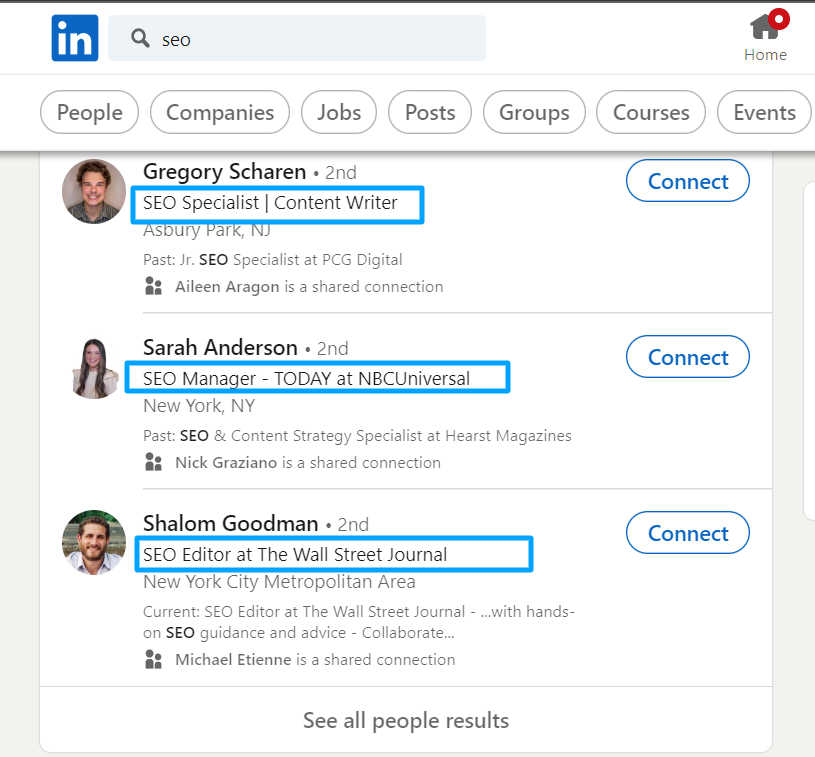Viewport: 815px width, 757px height.
Task: Filter results by People
Action: coord(89,112)
